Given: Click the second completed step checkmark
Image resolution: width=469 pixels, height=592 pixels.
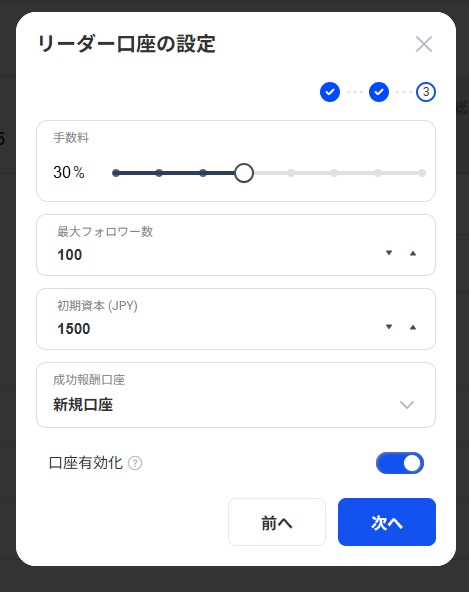Looking at the screenshot, I should [x=379, y=92].
